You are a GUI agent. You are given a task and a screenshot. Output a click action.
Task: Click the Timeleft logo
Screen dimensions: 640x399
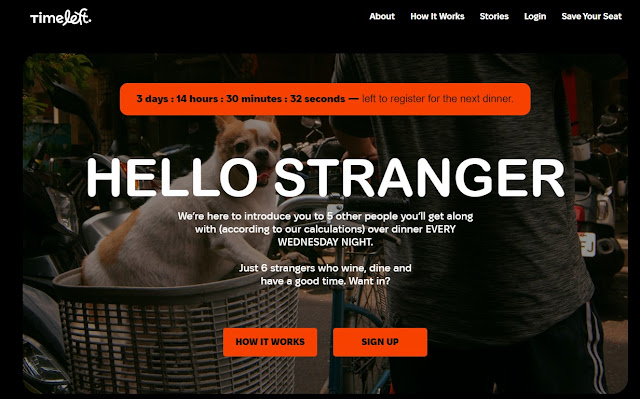point(60,18)
